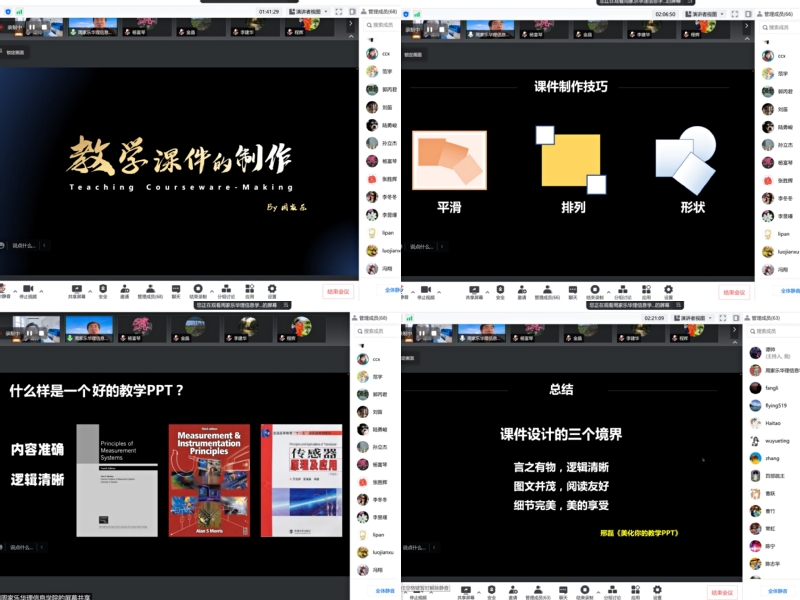The image size is (800, 600).
Task: Open 演讲者视图 dropdown in the 02:21:09 meeting
Action: [692, 318]
